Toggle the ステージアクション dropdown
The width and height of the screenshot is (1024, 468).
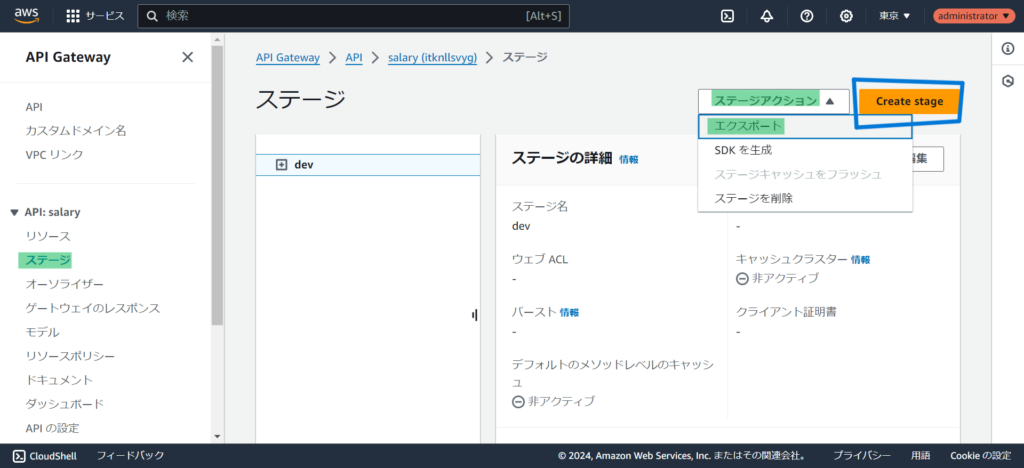(773, 101)
